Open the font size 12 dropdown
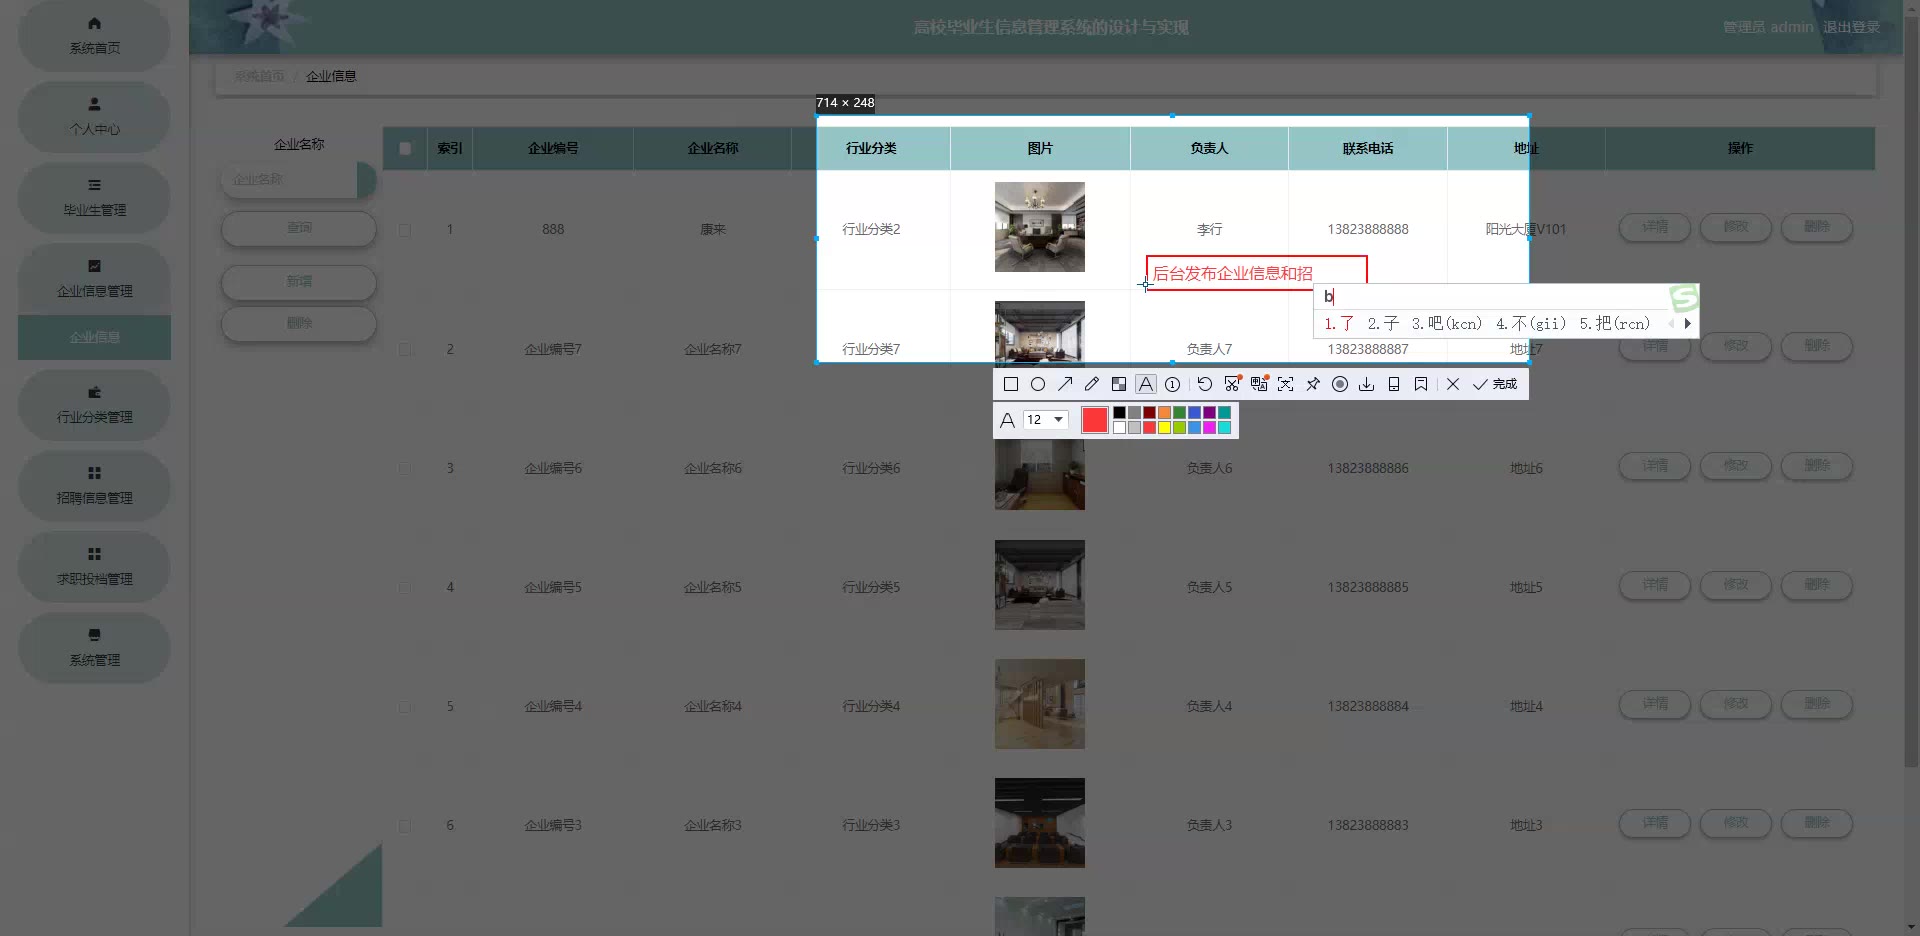 coord(1046,420)
